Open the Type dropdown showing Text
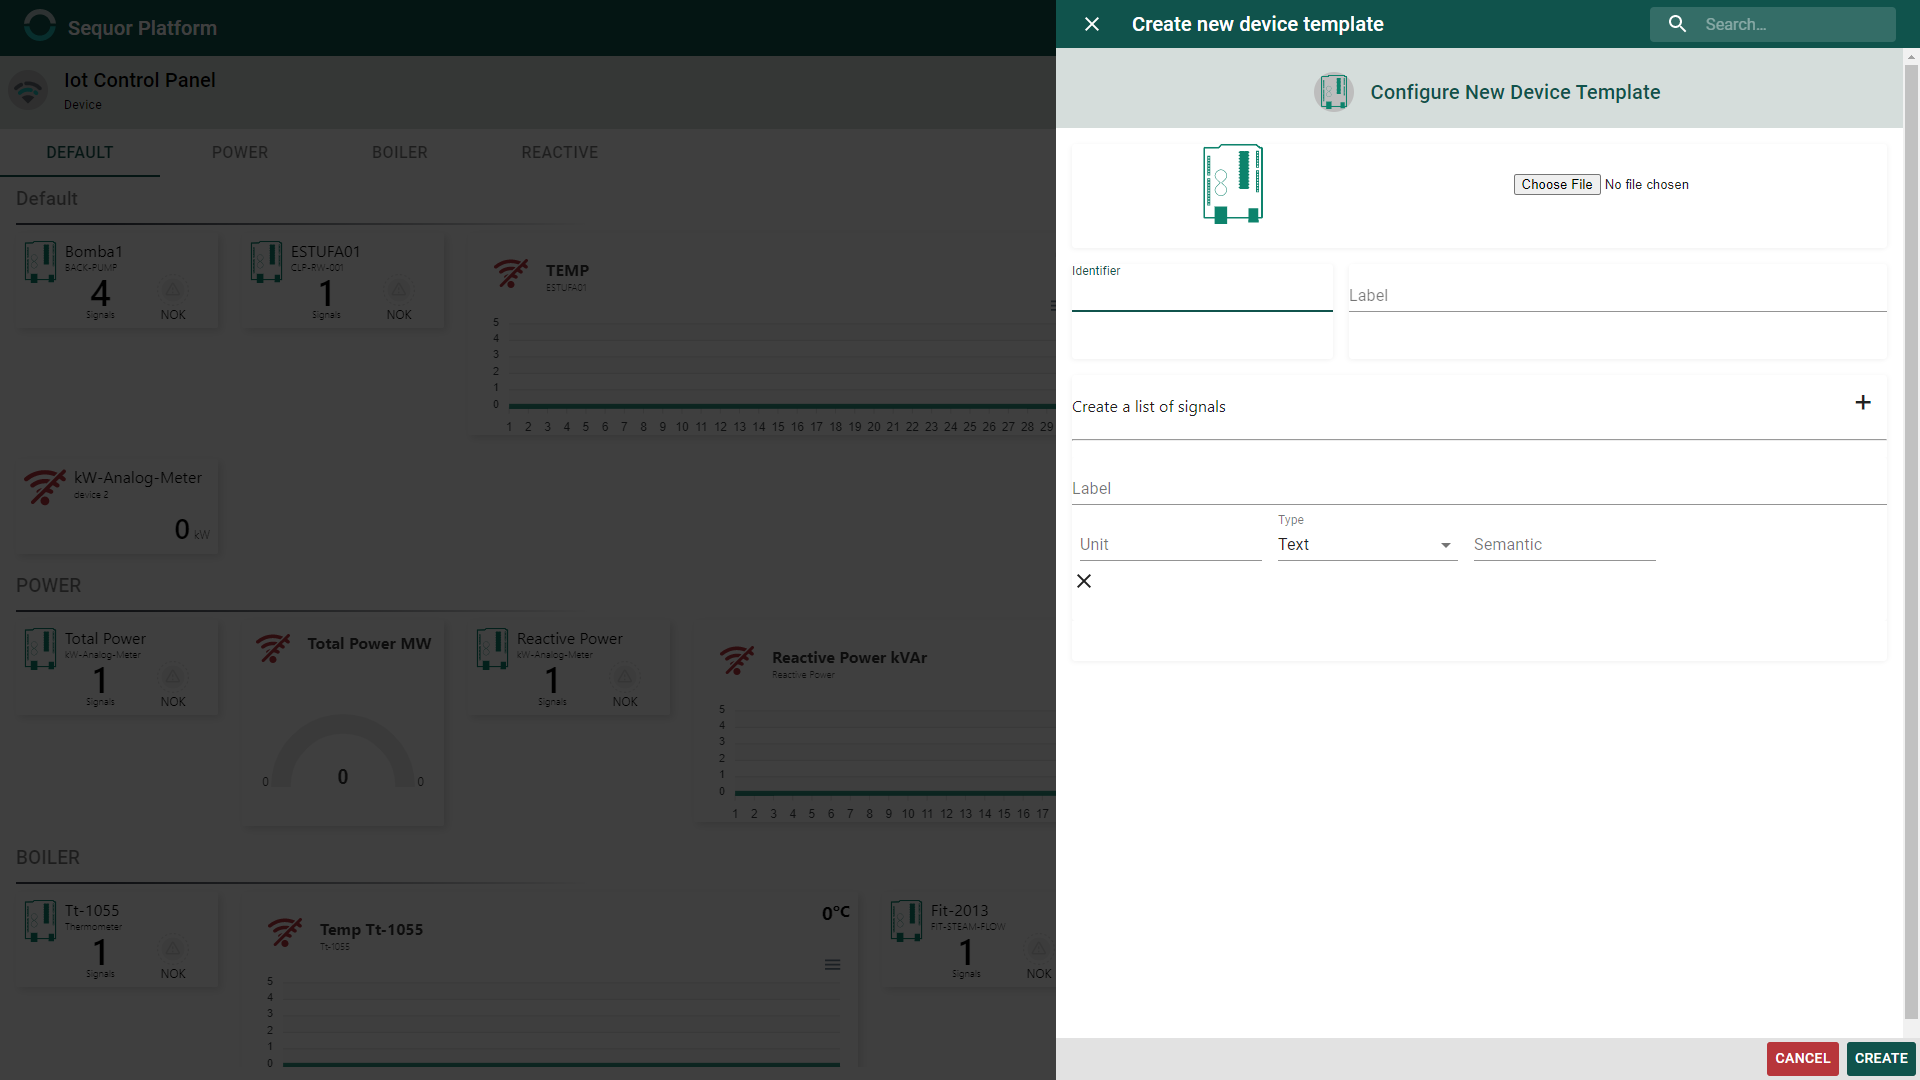 pyautogui.click(x=1367, y=545)
